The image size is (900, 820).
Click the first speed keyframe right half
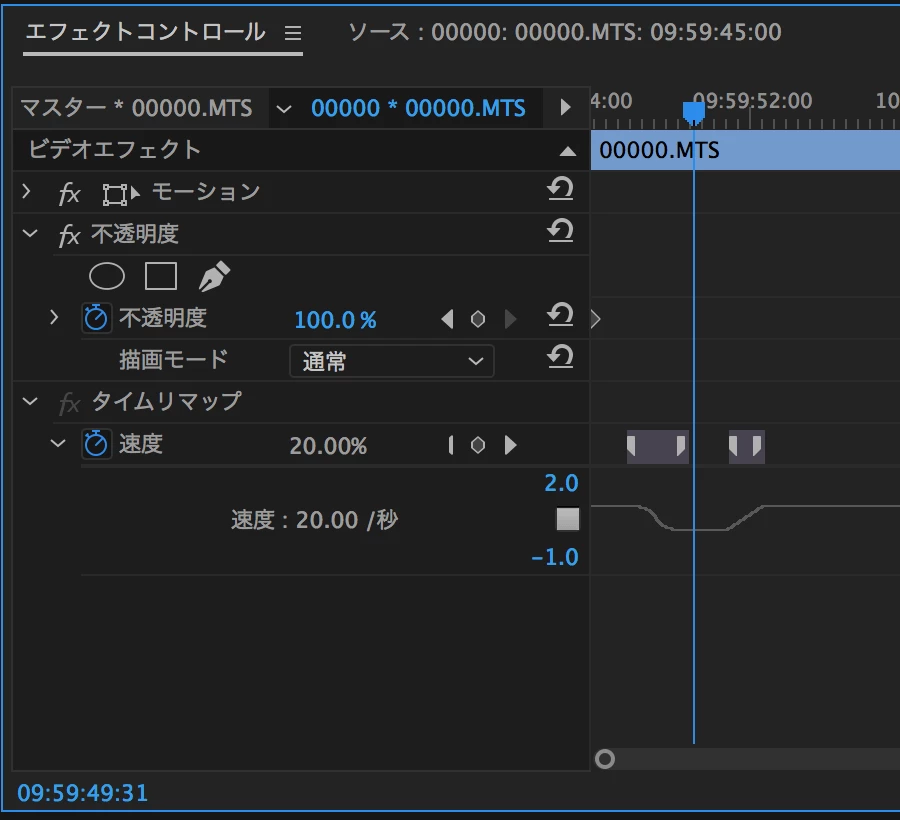tap(681, 446)
